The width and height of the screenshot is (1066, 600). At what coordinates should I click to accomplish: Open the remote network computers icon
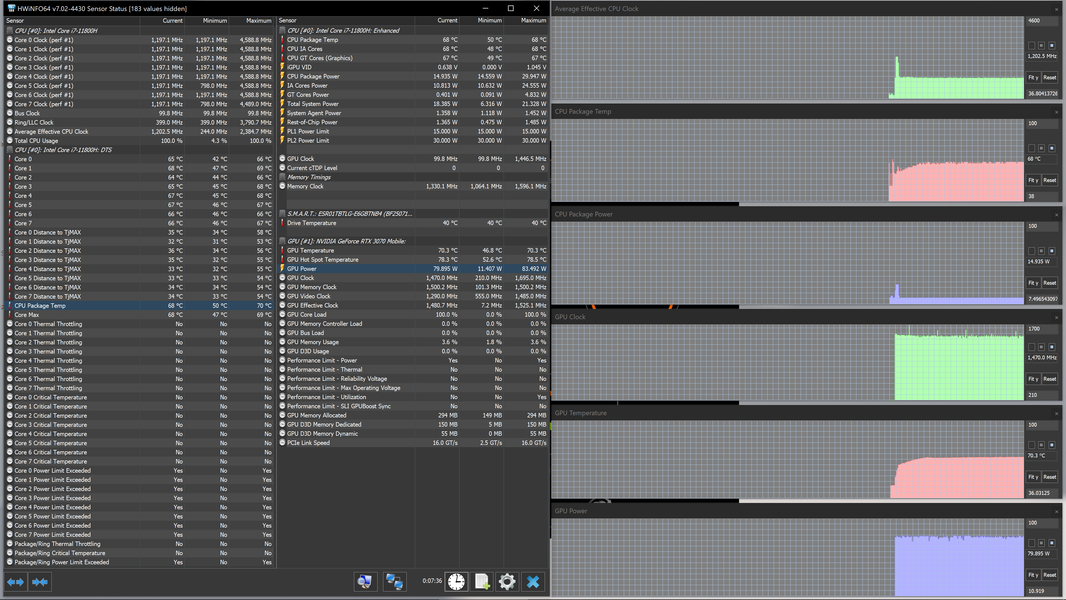coord(394,582)
